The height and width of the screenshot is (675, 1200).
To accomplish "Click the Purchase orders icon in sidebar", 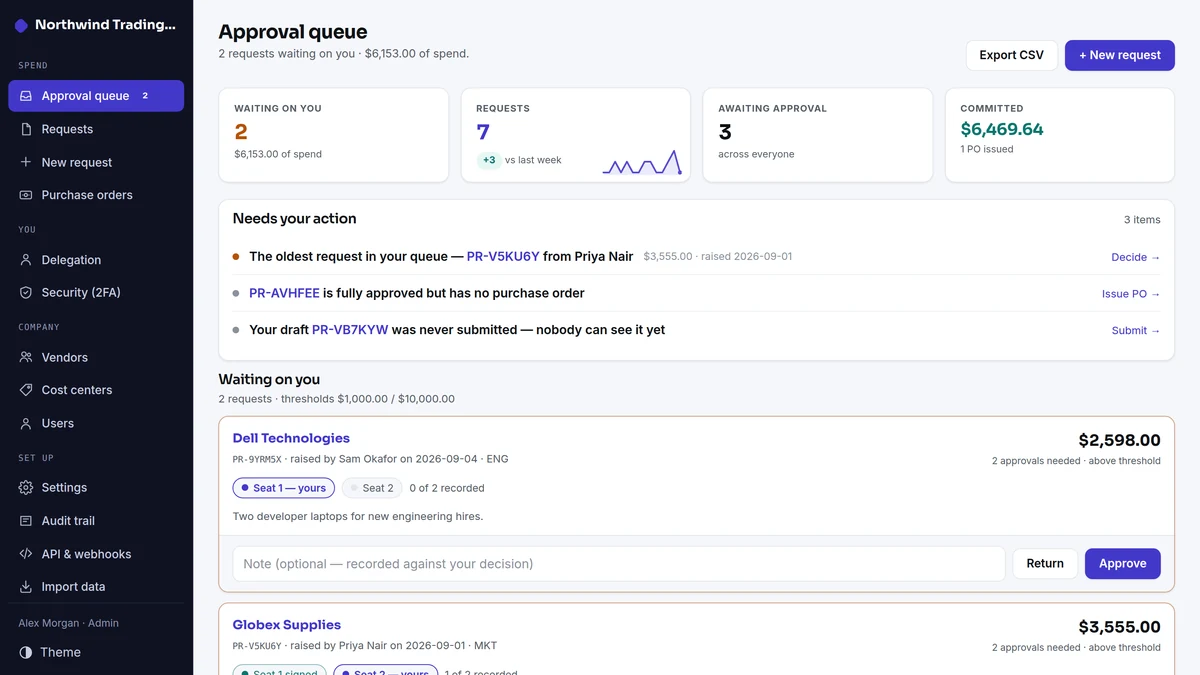I will [x=26, y=195].
